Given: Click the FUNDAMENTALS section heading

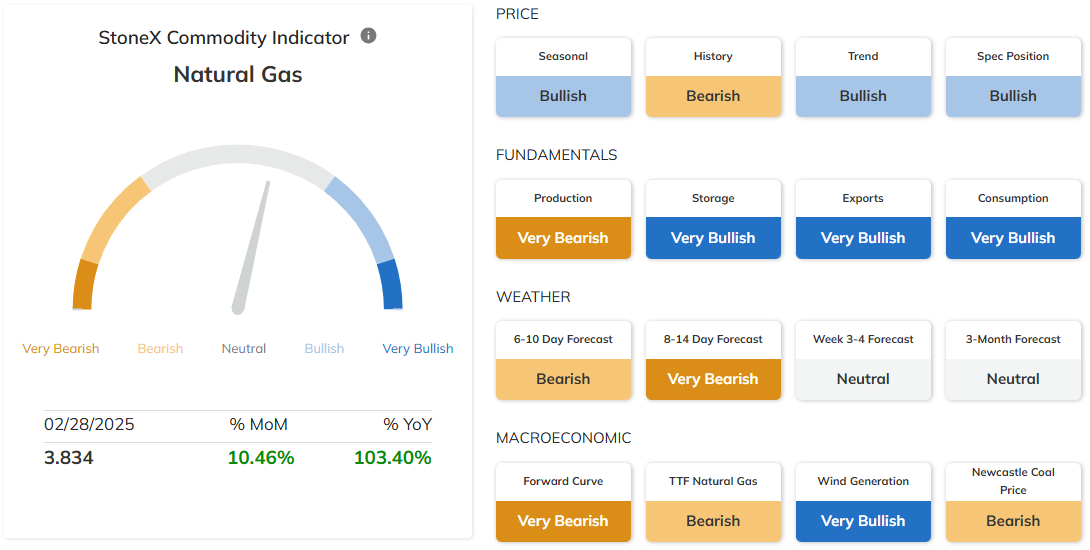Looking at the screenshot, I should (x=556, y=155).
